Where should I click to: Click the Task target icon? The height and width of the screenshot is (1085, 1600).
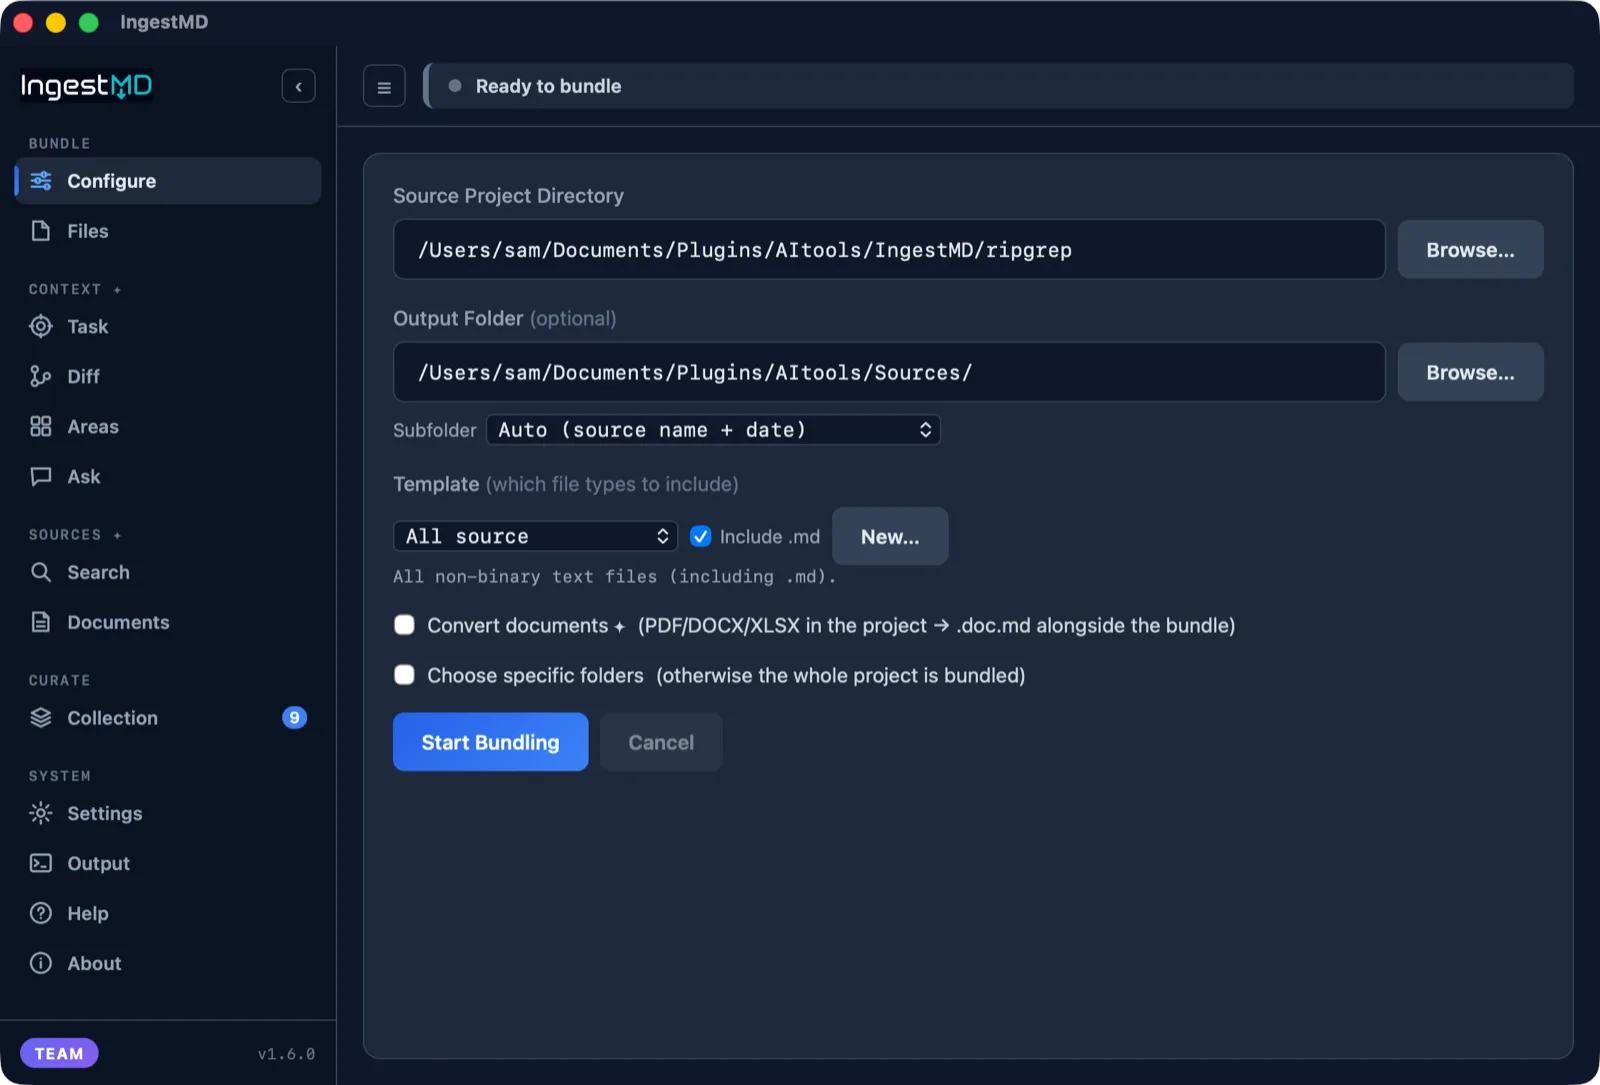[41, 326]
